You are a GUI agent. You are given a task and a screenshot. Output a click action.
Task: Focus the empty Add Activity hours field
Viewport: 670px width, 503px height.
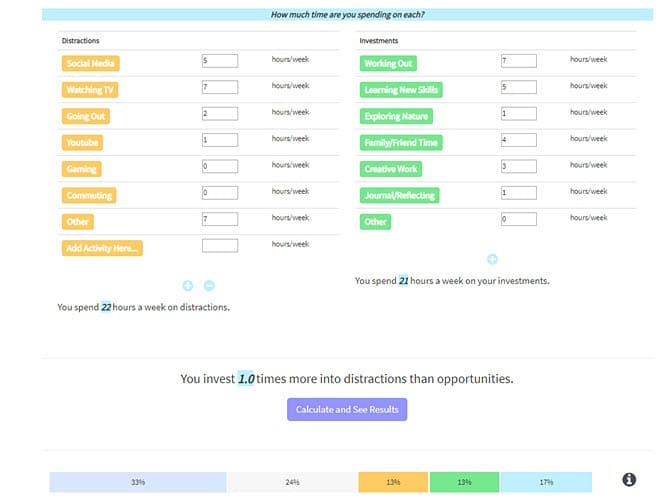point(219,245)
